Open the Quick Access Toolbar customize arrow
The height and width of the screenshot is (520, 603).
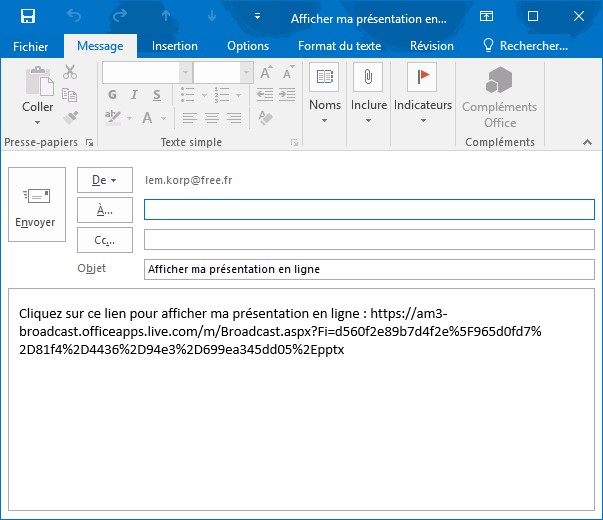coord(258,16)
